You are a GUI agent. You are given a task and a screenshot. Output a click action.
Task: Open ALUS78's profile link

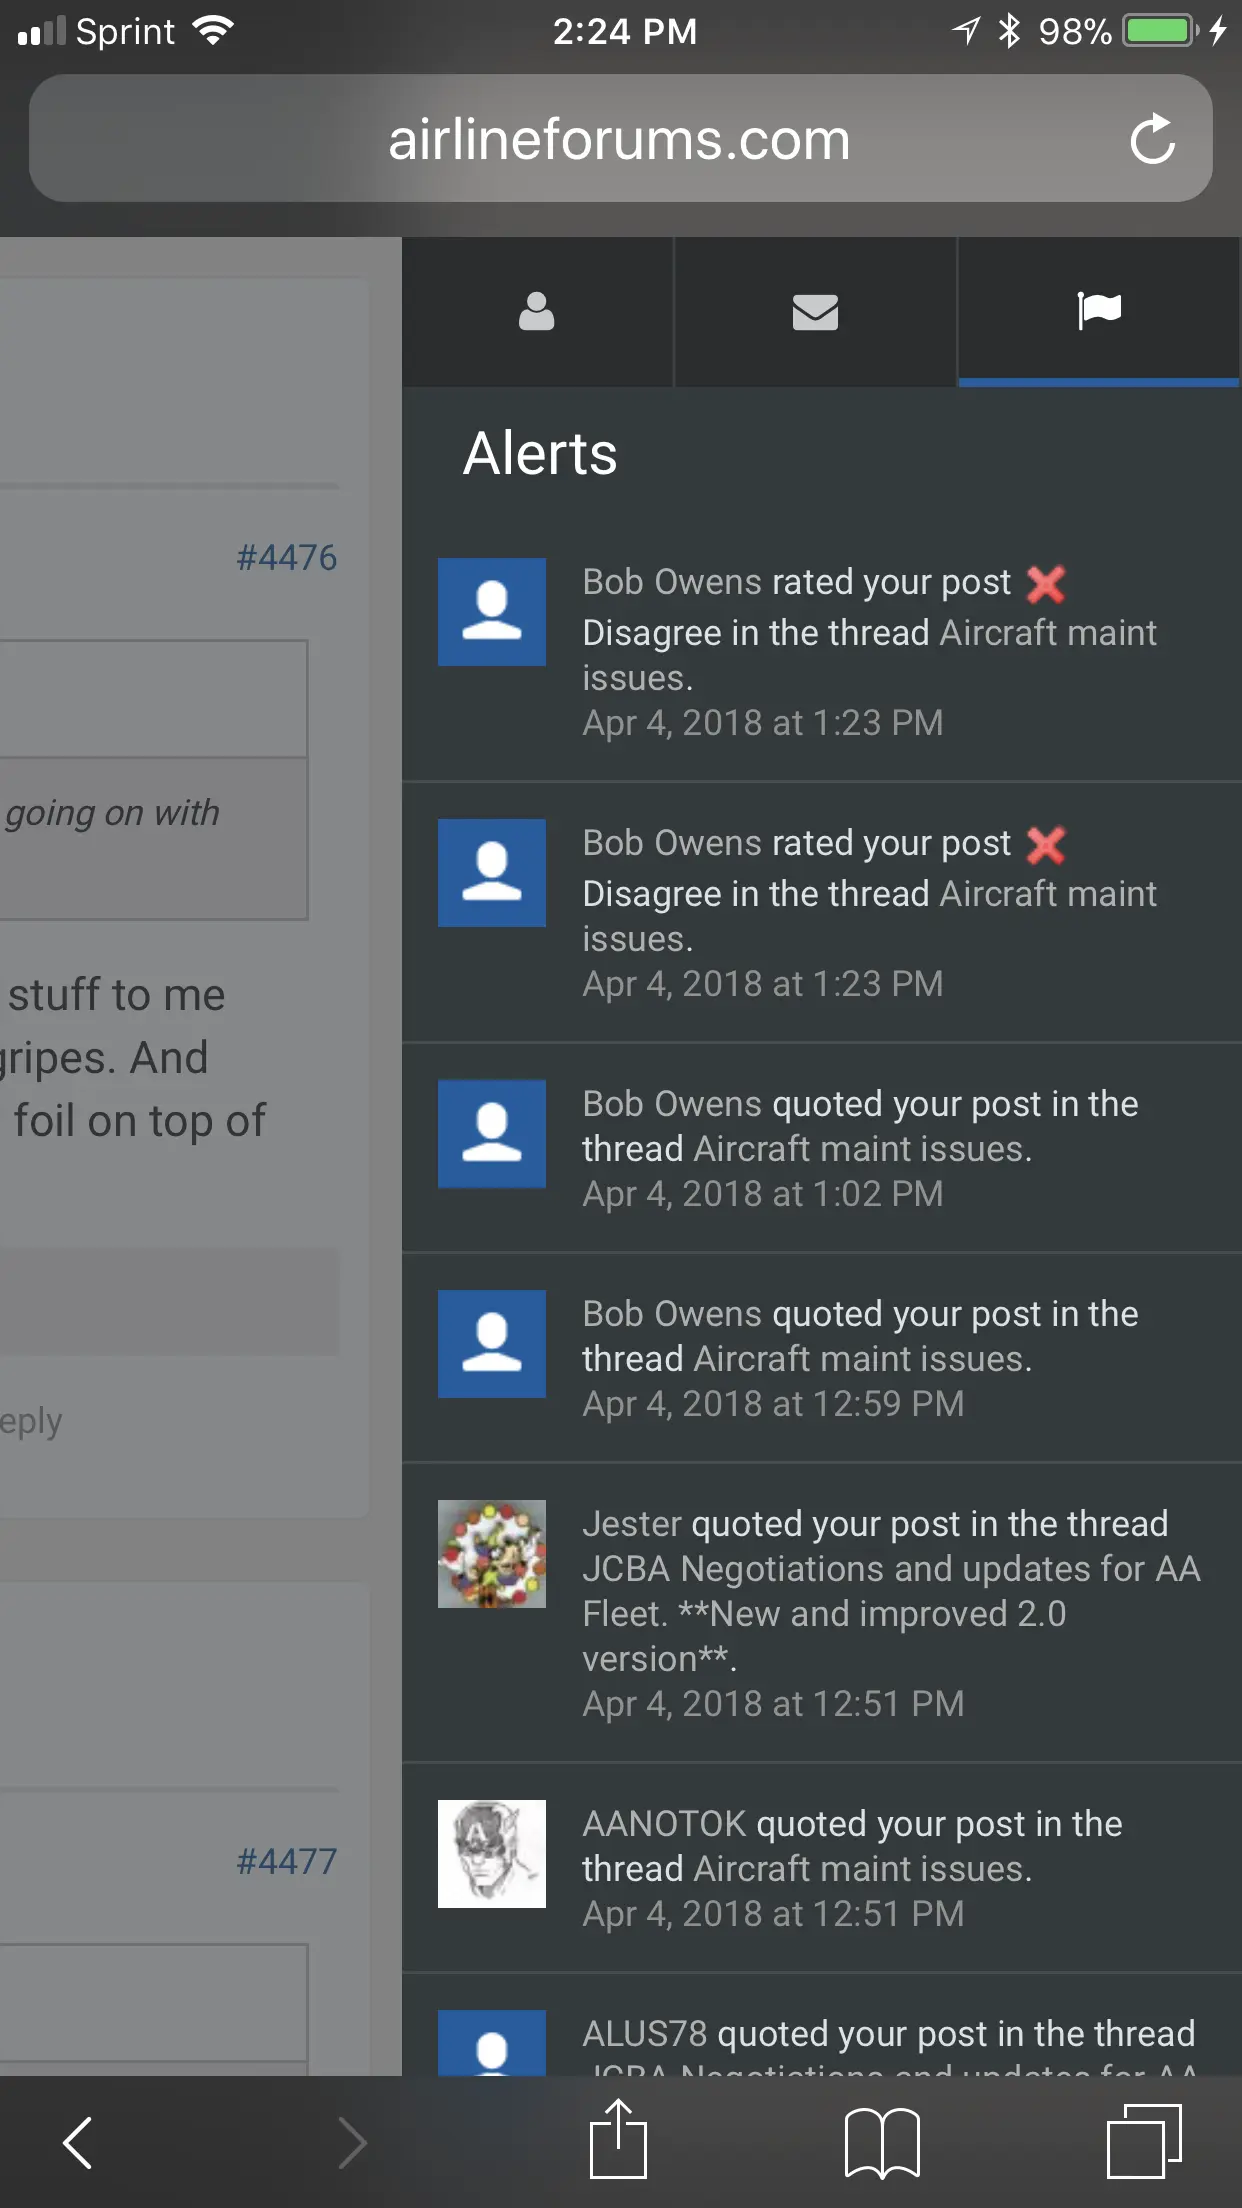tap(645, 2034)
